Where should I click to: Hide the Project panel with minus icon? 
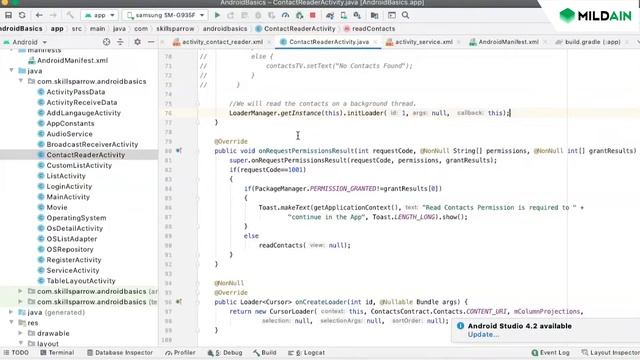[151, 42]
